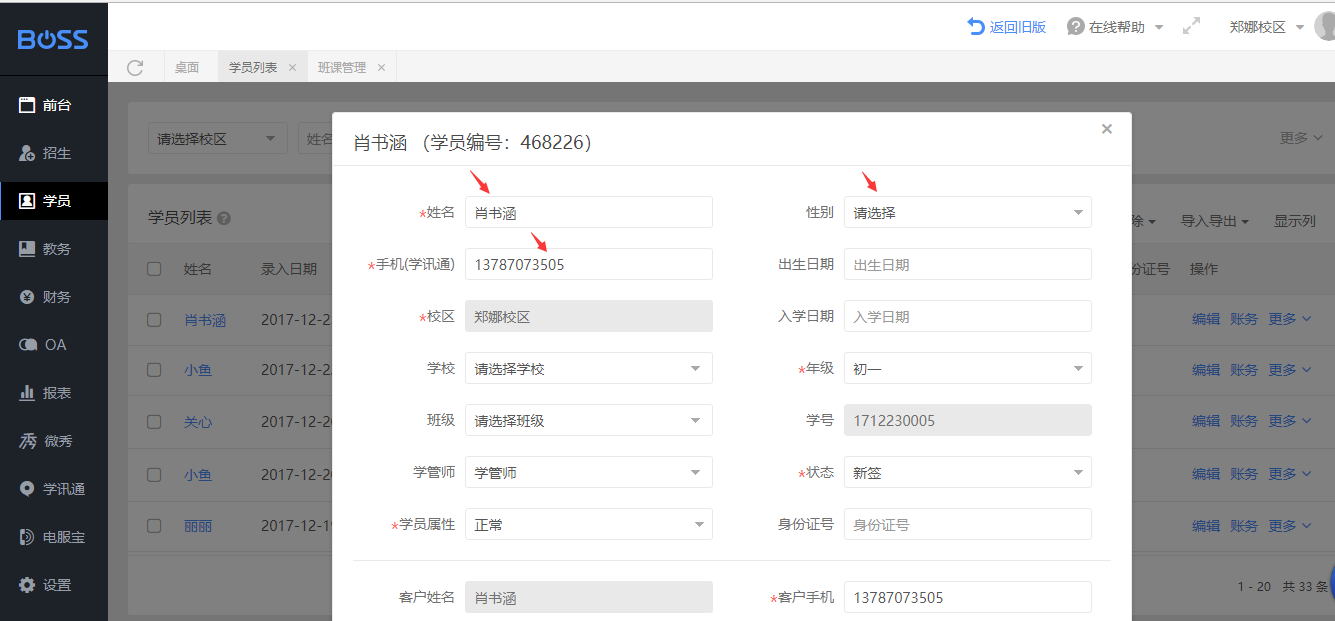Open 郑娜校区 account dropdown
Viewport: 1335px width, 621px height.
1267,27
